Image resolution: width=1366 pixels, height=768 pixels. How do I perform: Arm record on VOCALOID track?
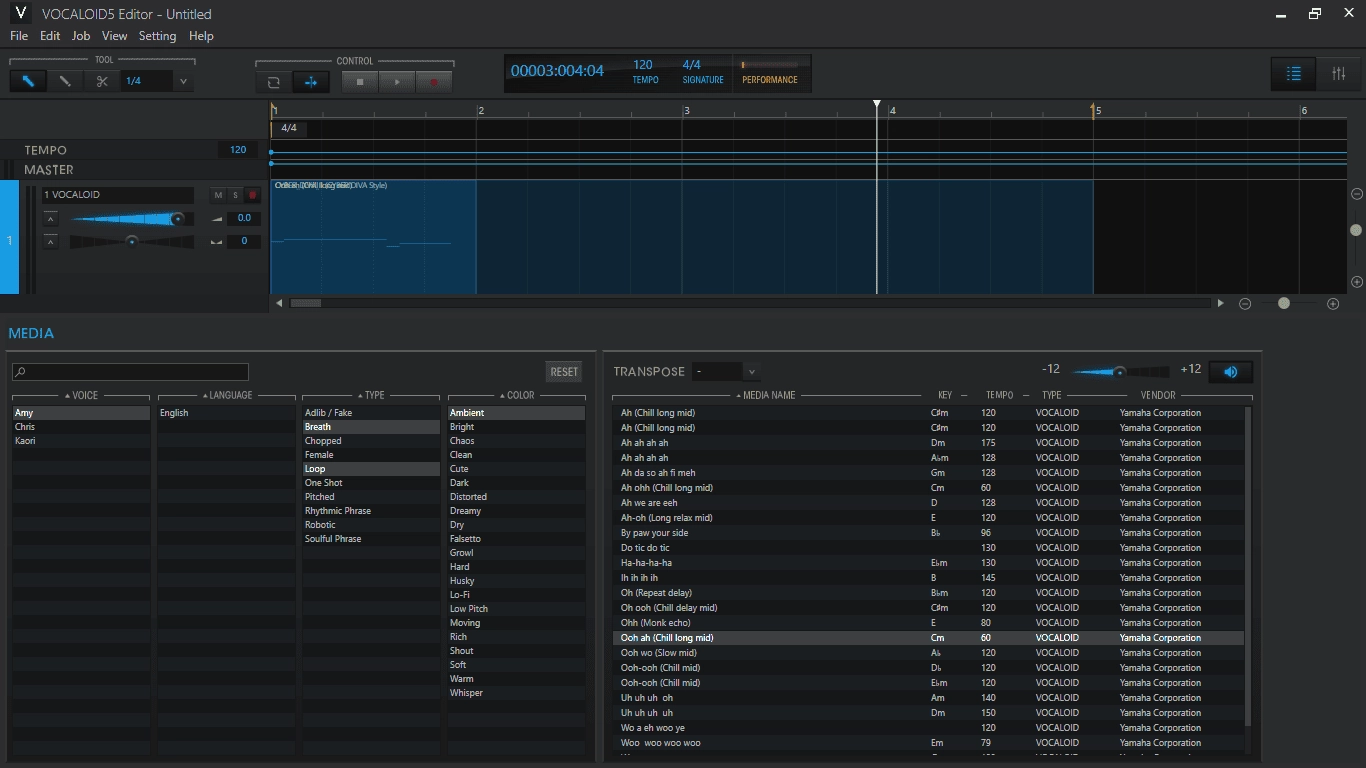coord(252,195)
